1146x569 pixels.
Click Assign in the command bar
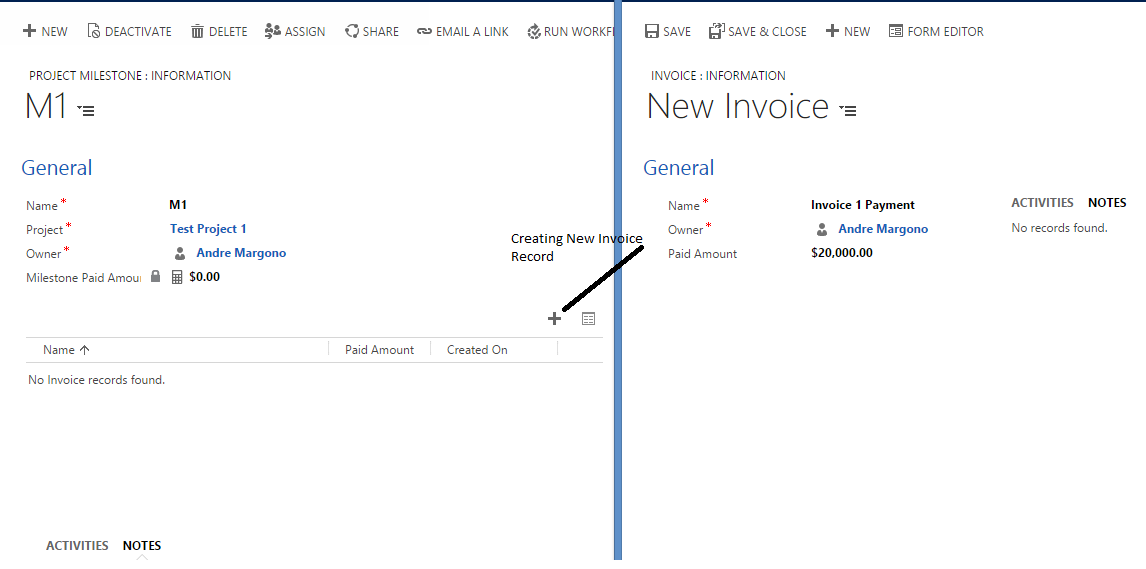pyautogui.click(x=295, y=32)
